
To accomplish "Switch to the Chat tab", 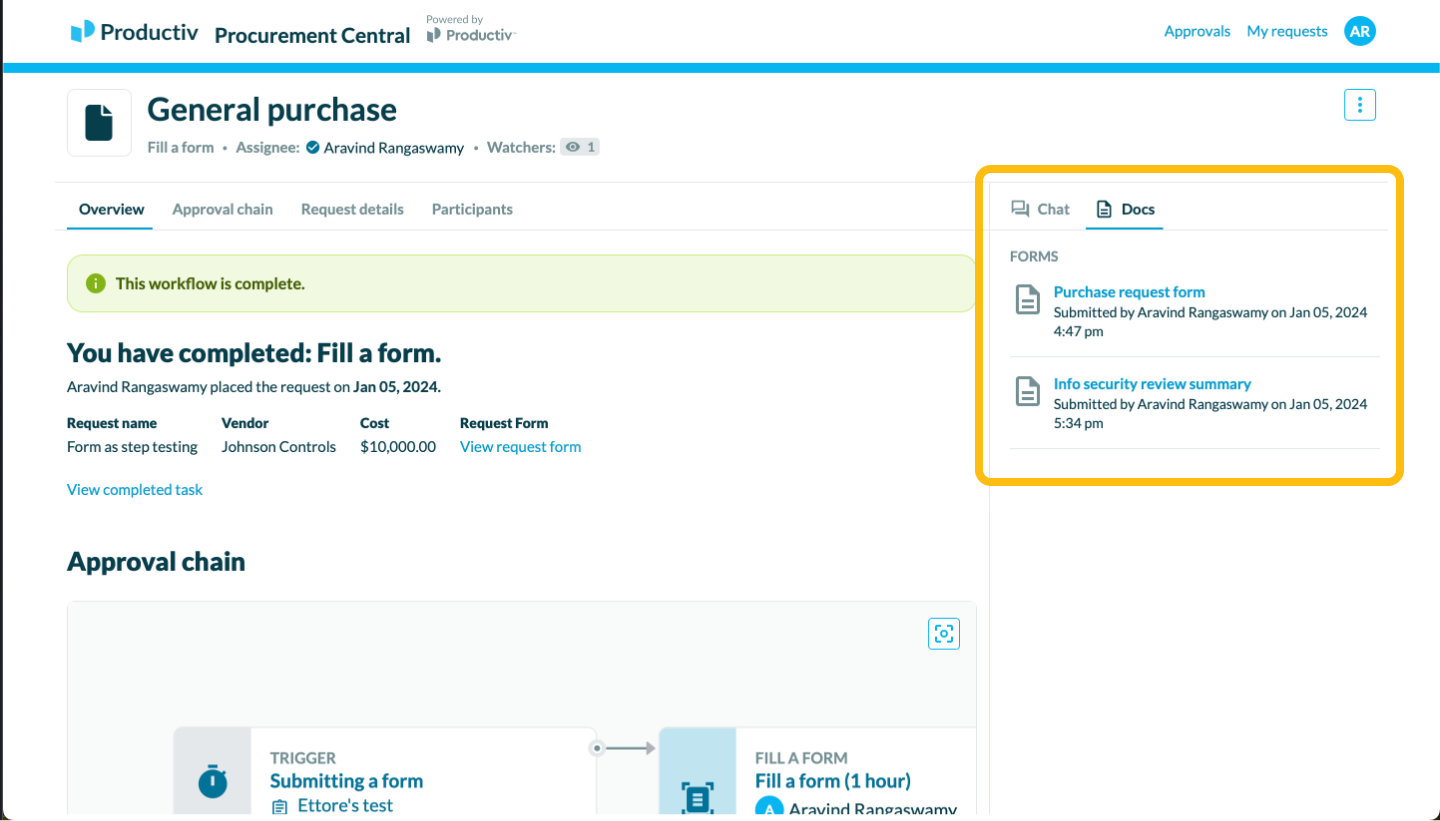I will pyautogui.click(x=1040, y=209).
